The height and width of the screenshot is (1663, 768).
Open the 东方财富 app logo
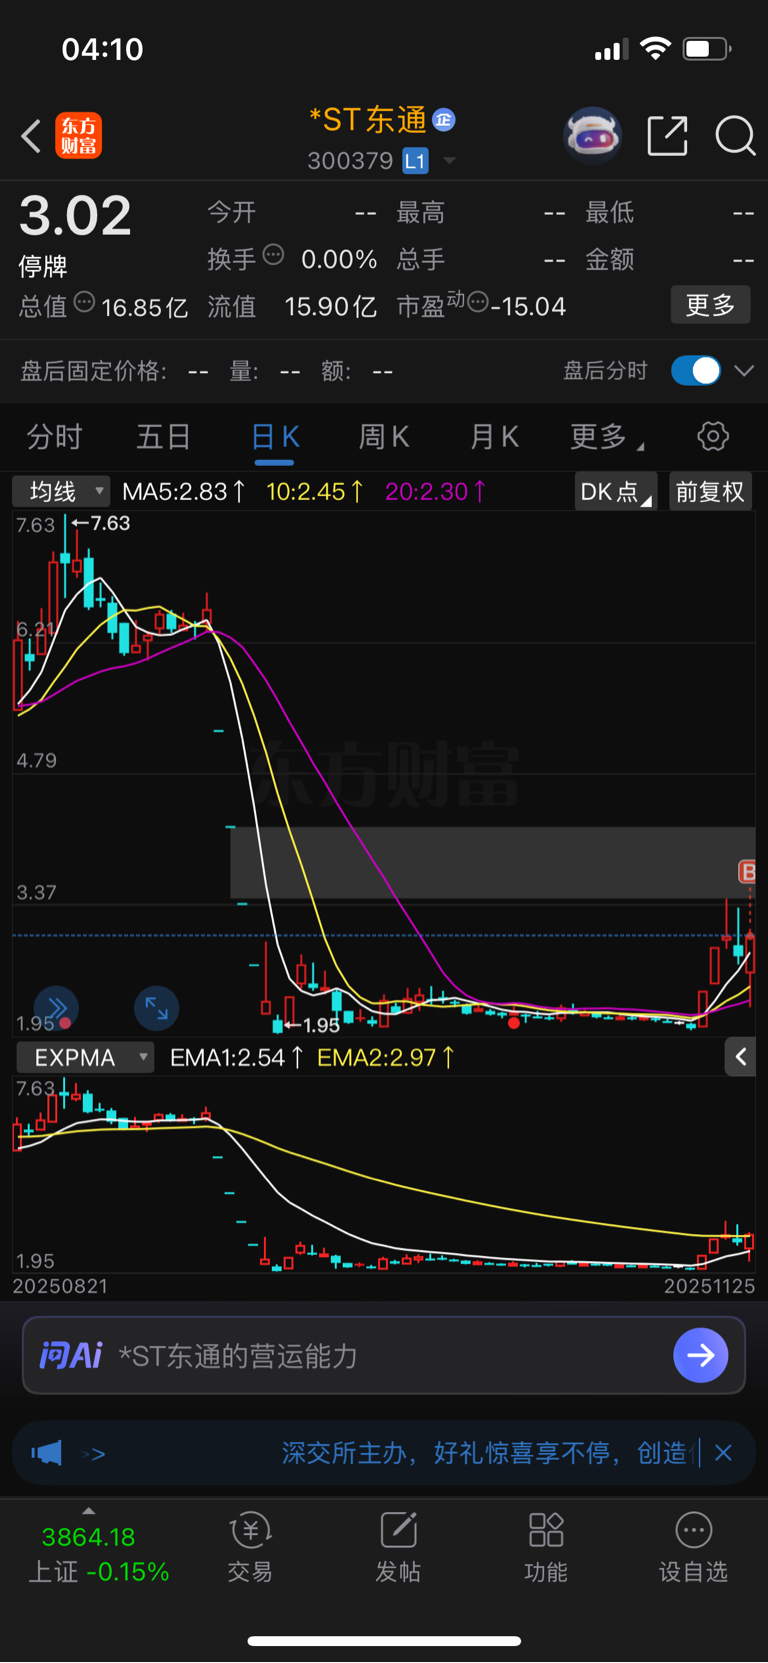click(79, 136)
